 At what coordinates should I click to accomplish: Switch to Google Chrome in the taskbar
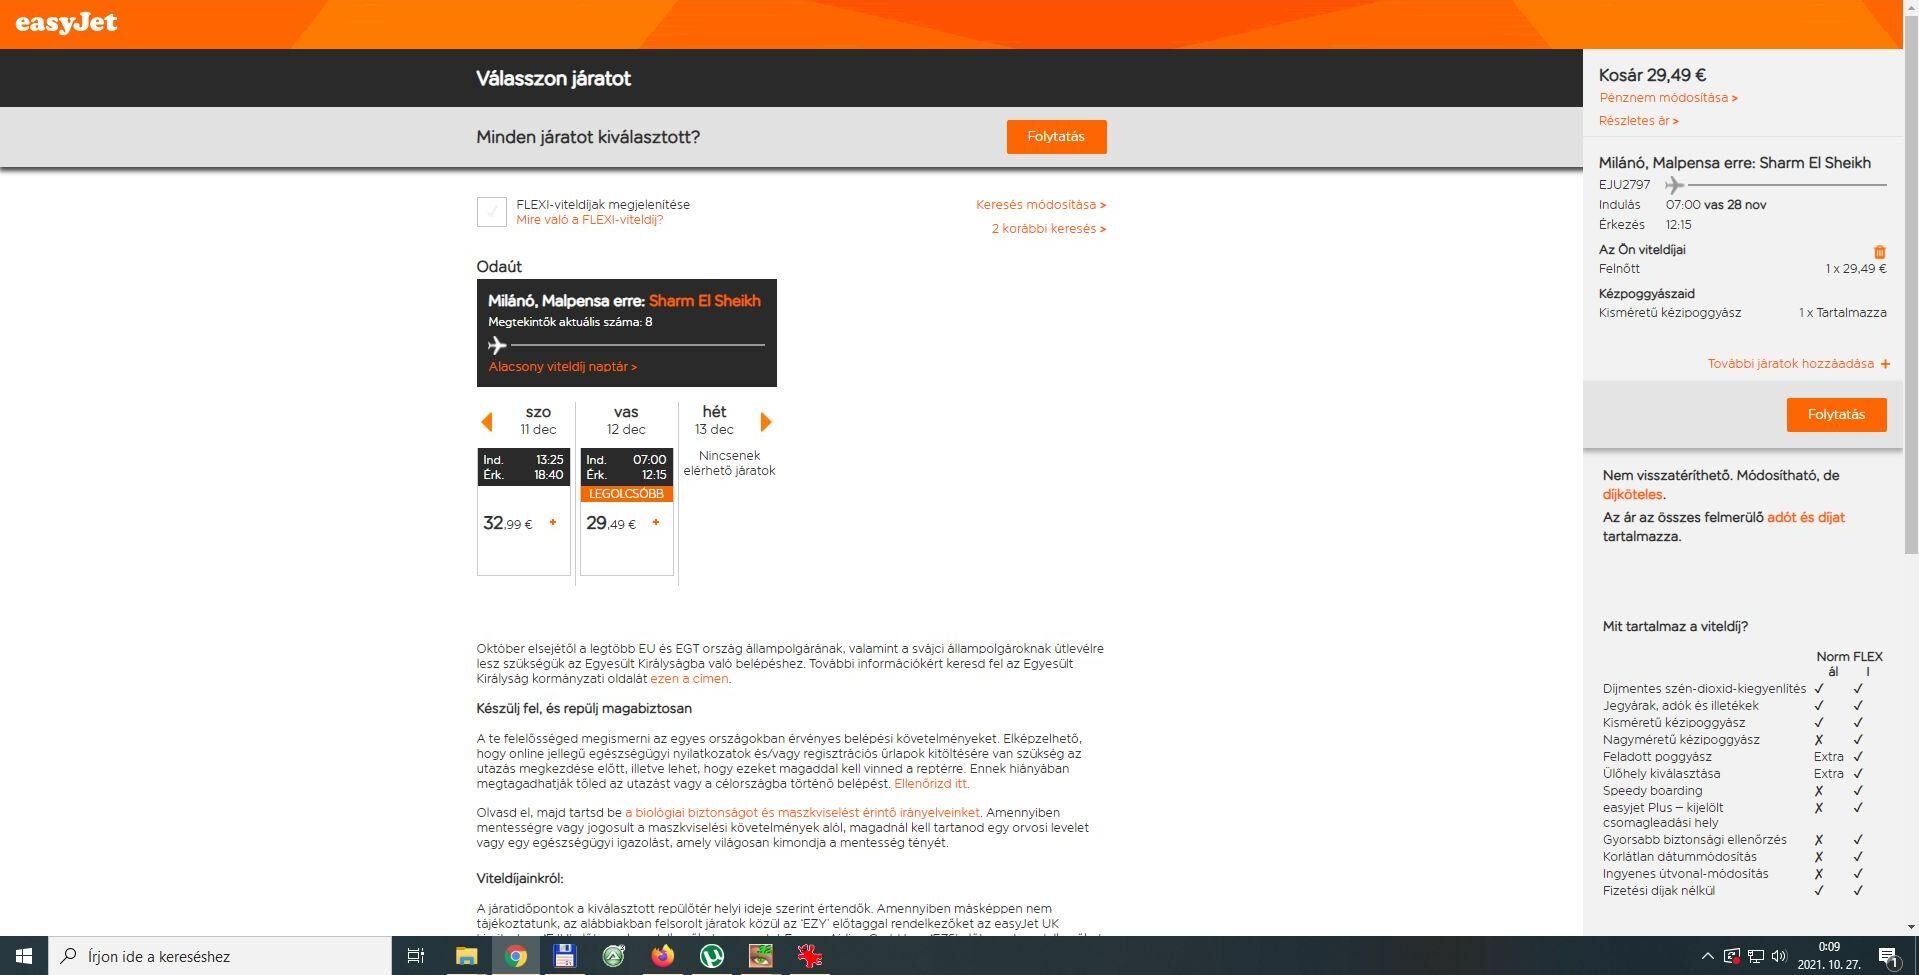(x=515, y=956)
